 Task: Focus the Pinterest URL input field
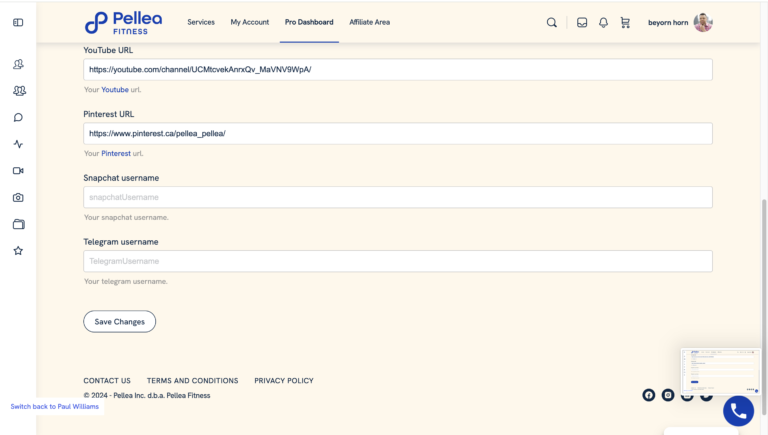(398, 133)
